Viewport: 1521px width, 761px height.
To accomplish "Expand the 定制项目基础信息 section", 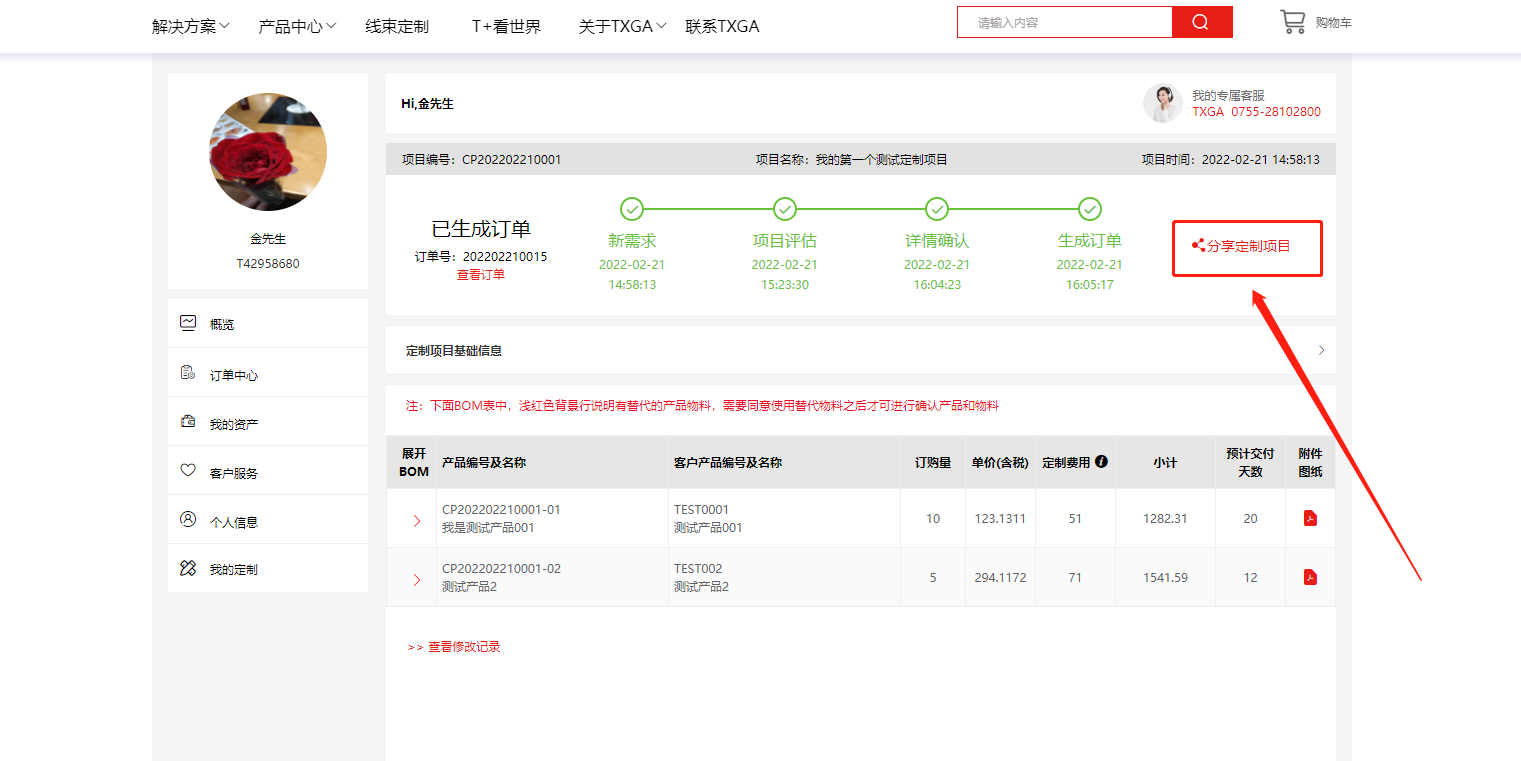I will [1321, 350].
